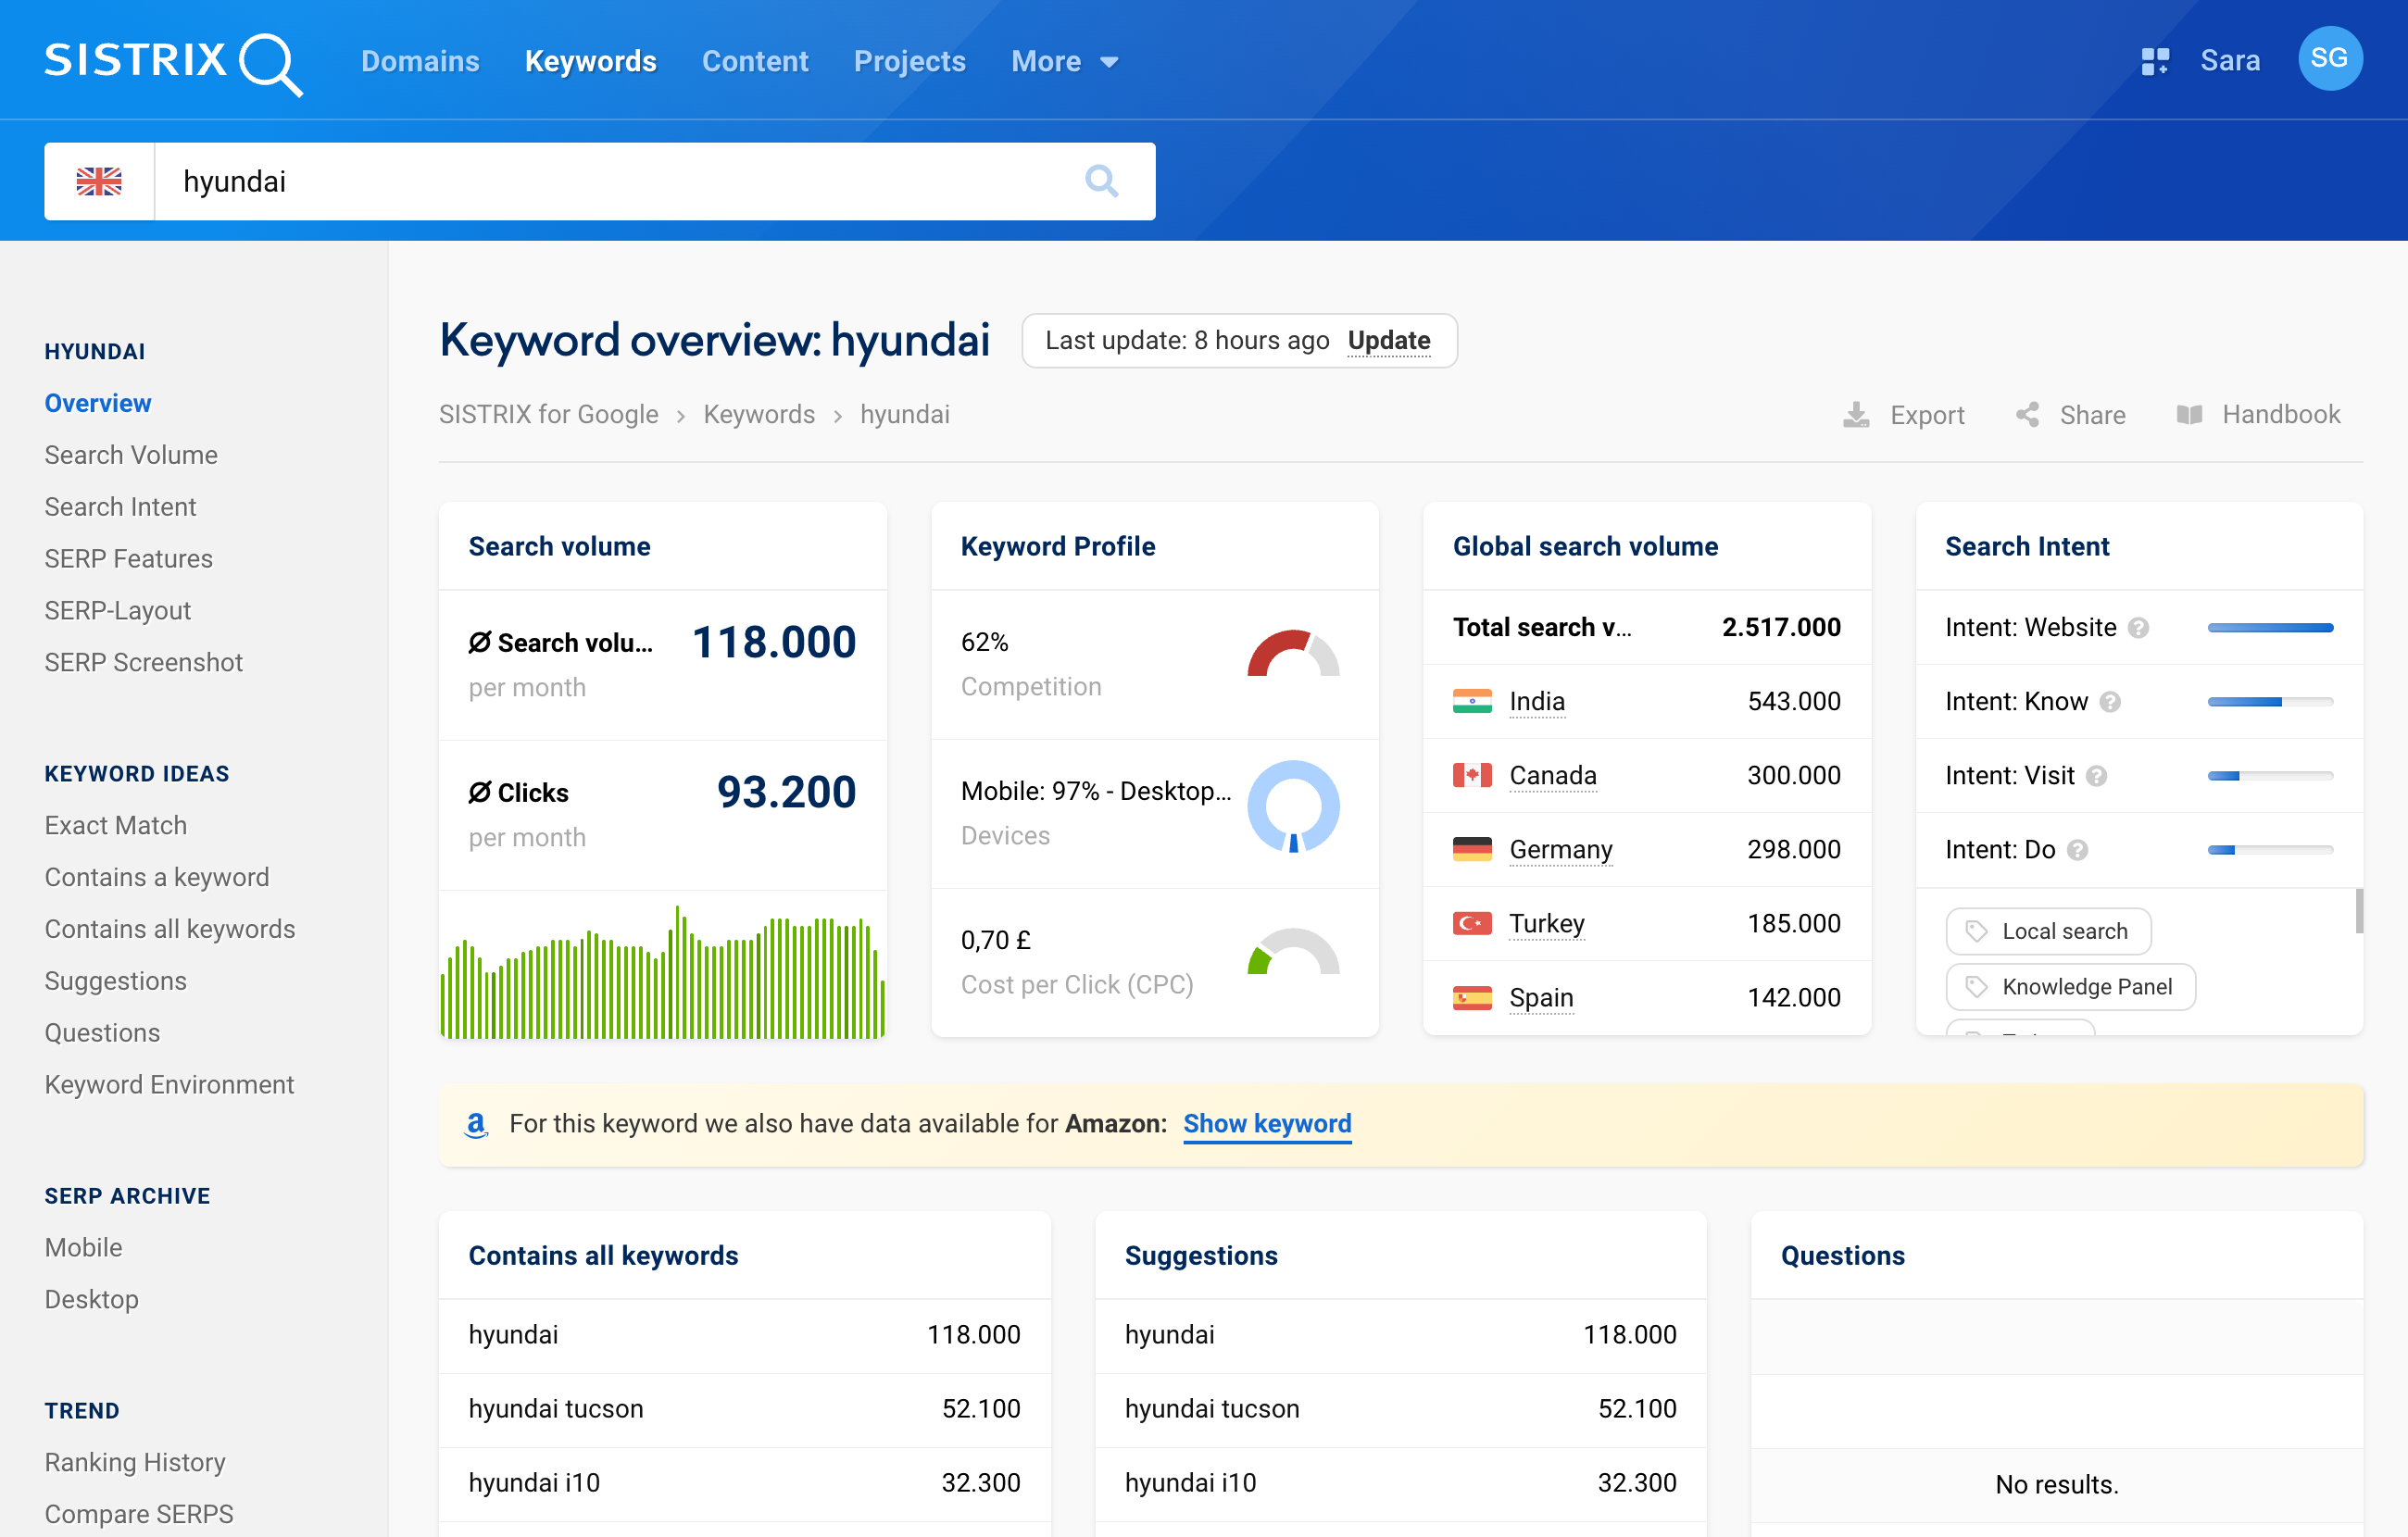Click the Update button
This screenshot has height=1537, width=2408.
click(1389, 340)
